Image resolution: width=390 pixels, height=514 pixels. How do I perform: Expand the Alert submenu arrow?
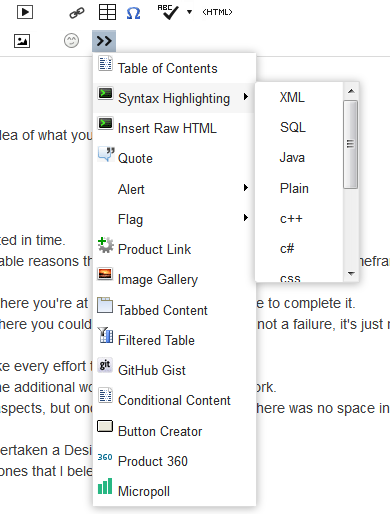click(x=246, y=187)
